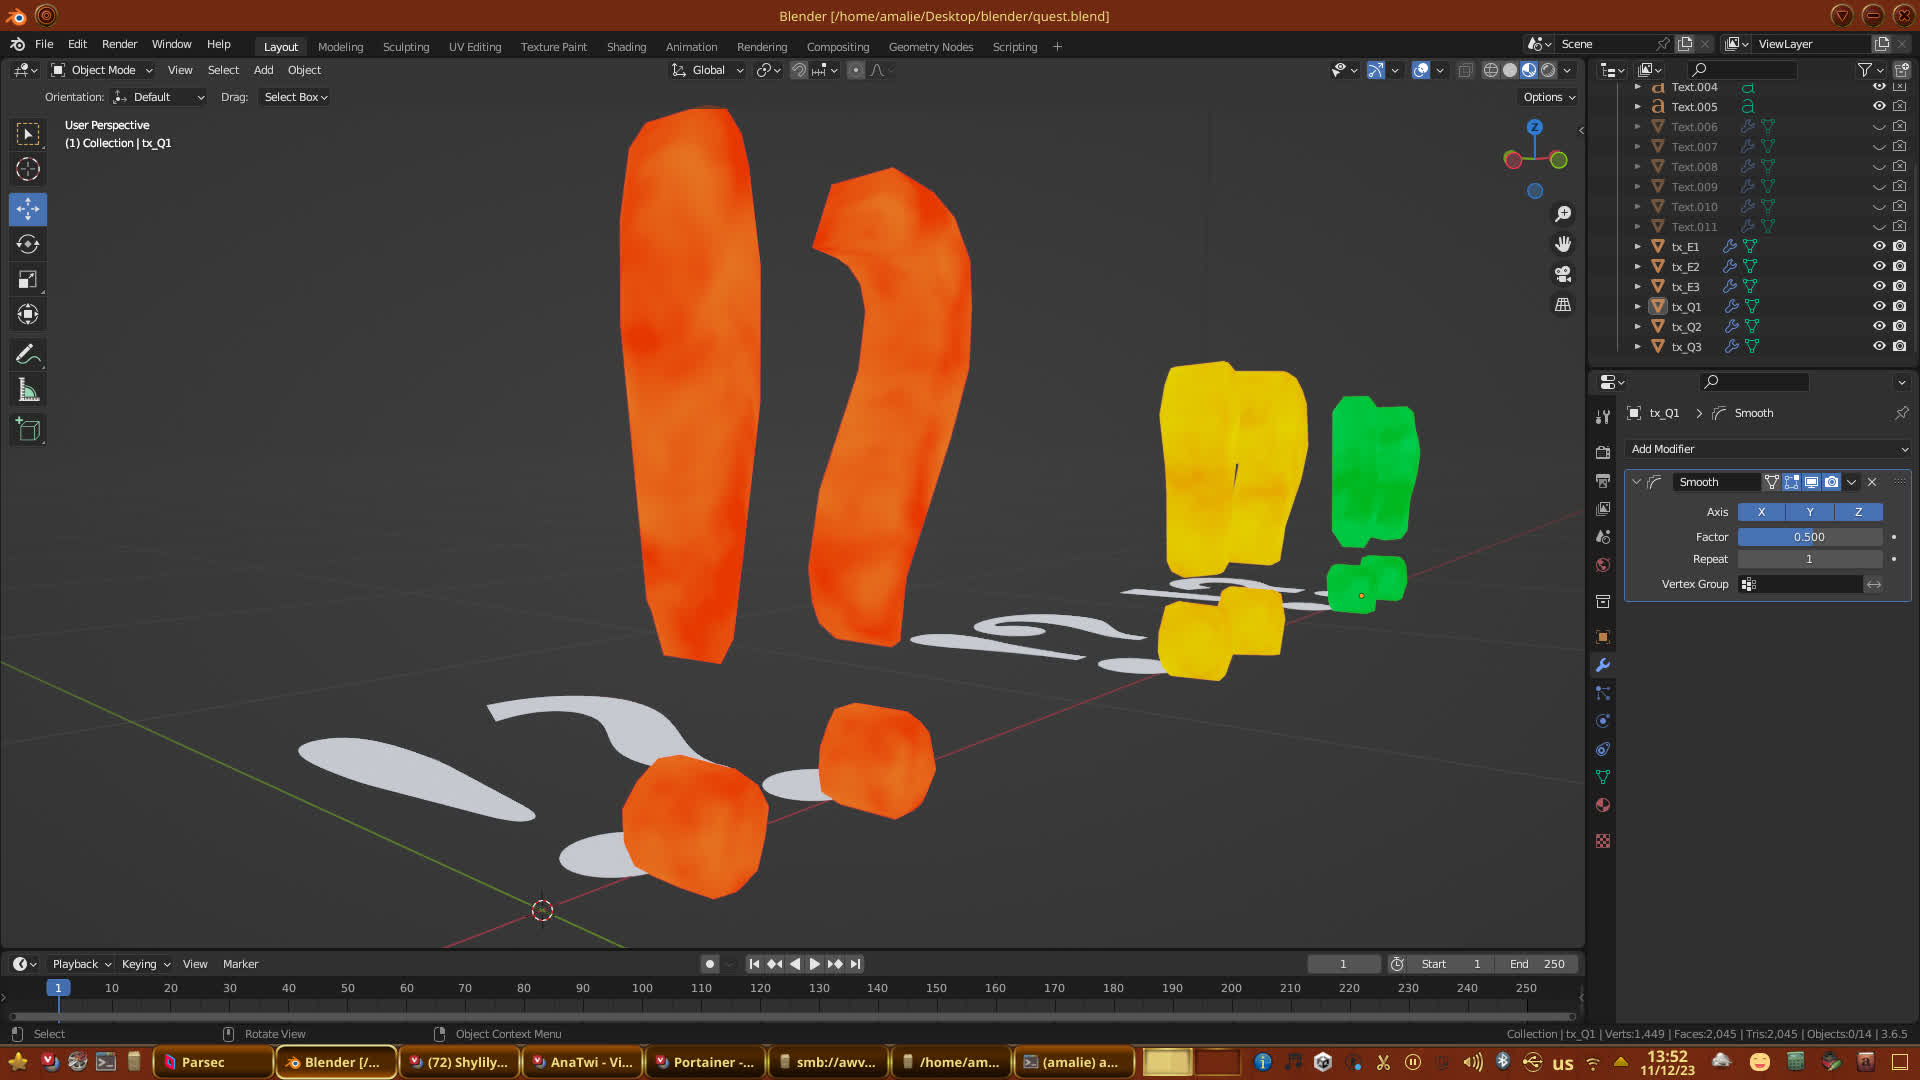Click the Add Cube tool
Viewport: 1920px width, 1080px height.
(28, 430)
